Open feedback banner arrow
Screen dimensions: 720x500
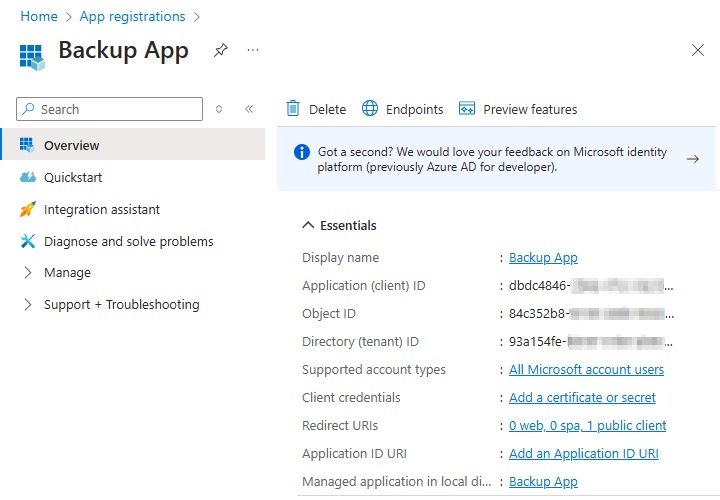(693, 159)
